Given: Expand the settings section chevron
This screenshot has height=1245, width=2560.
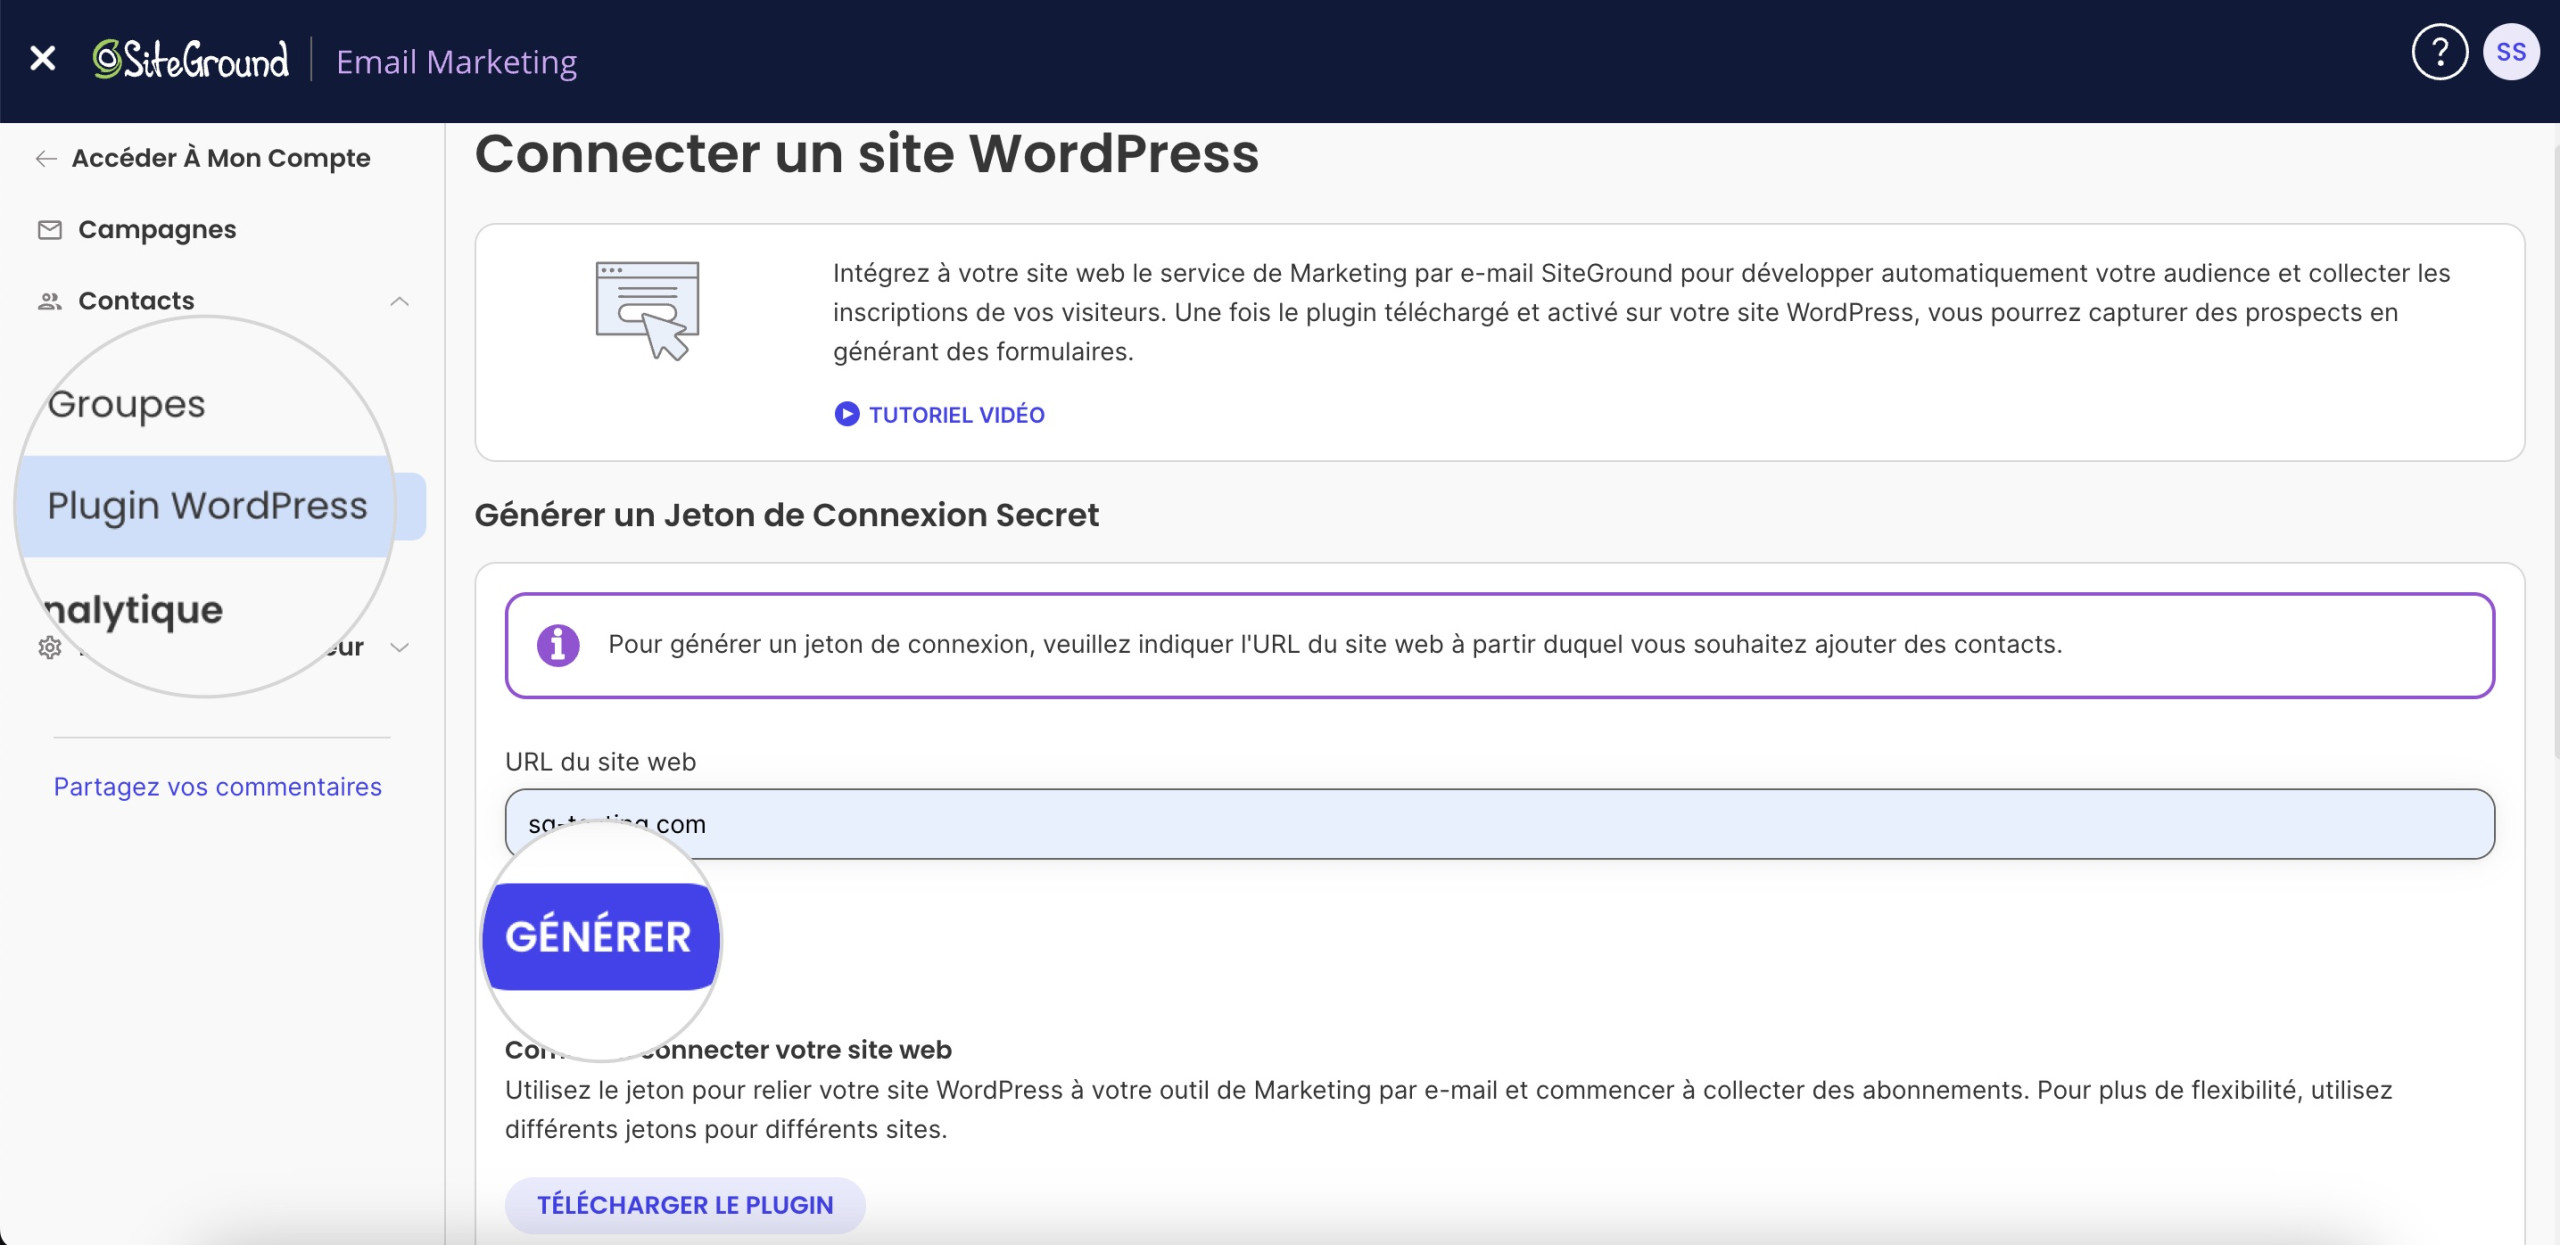Looking at the screenshot, I should tap(400, 647).
